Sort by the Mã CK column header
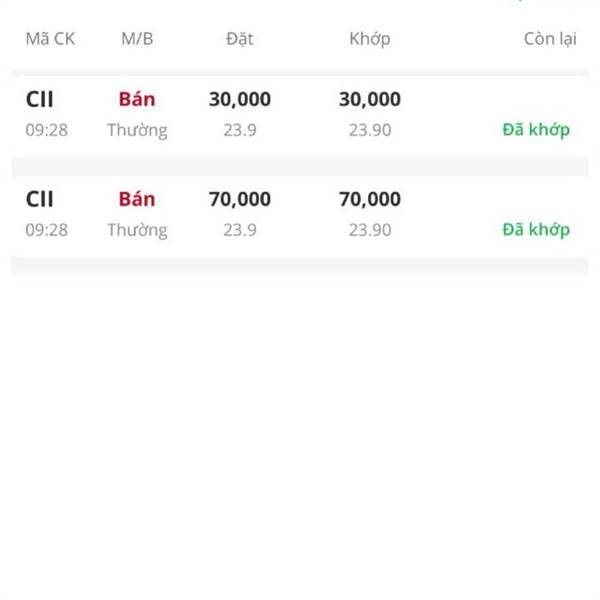This screenshot has height=600, width=600. (50, 39)
